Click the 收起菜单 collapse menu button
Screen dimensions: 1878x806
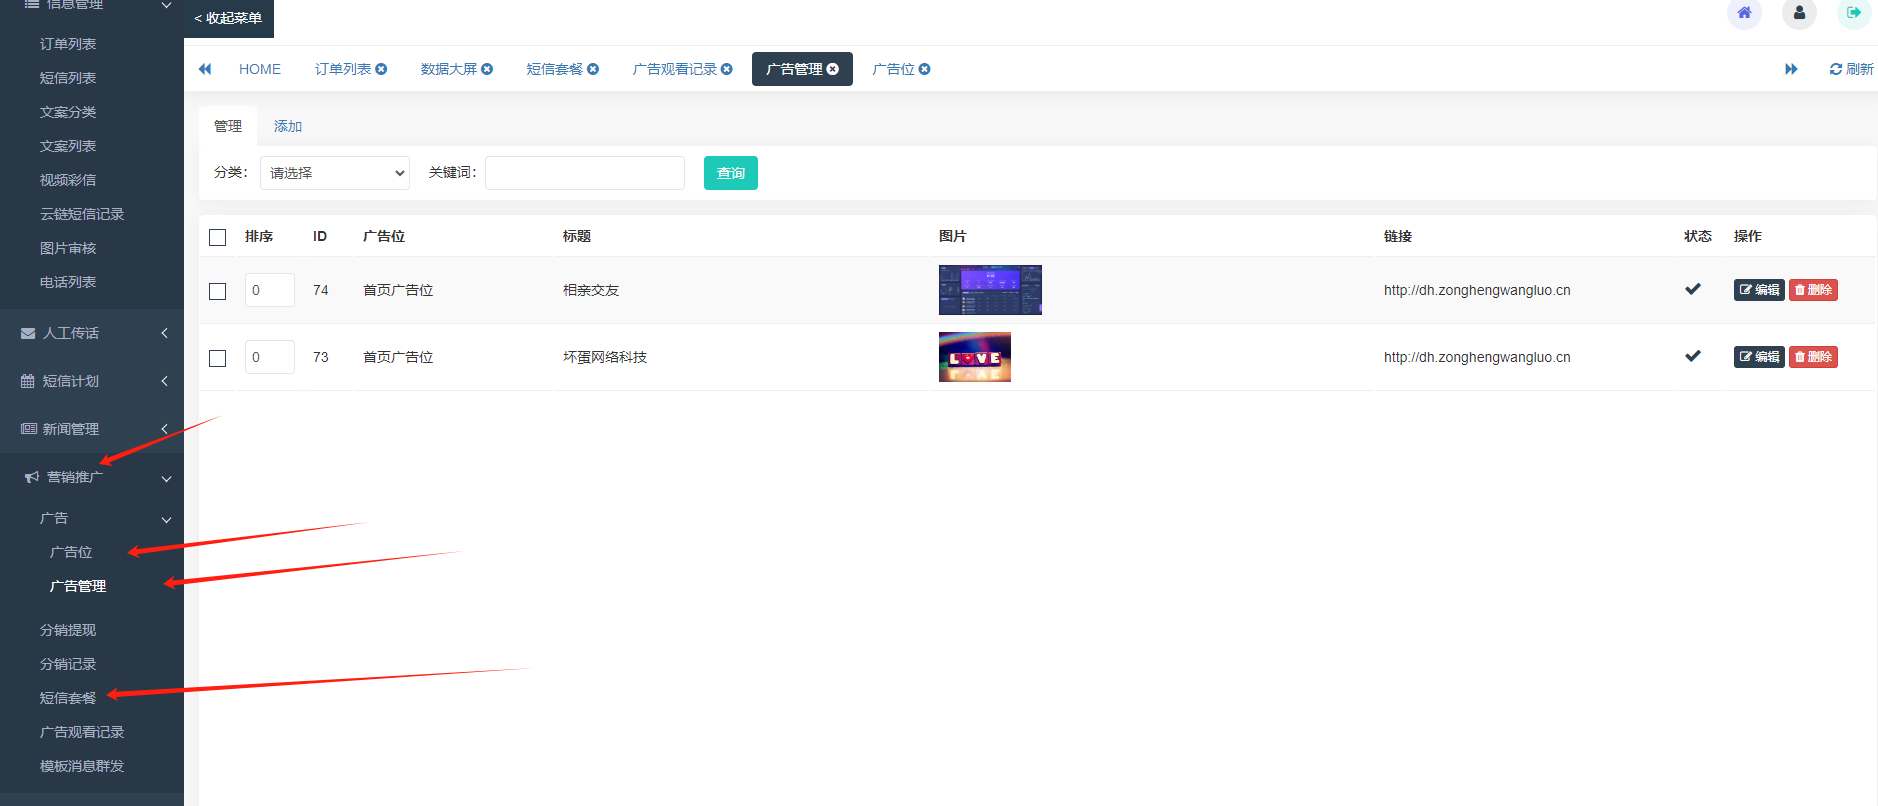point(229,18)
